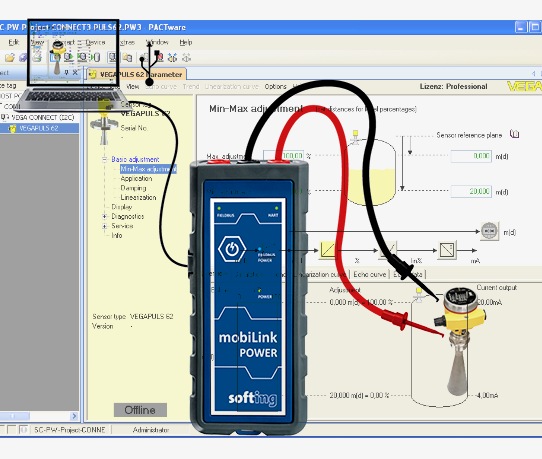Click the first small status bar box icon
542x459 pixels.
point(11,430)
